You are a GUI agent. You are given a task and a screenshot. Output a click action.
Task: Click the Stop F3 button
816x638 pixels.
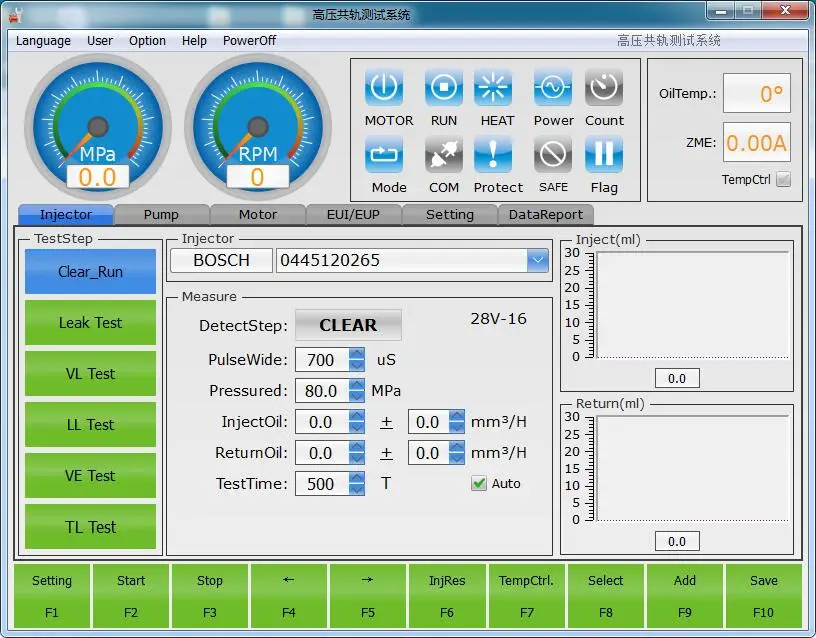(x=210, y=596)
